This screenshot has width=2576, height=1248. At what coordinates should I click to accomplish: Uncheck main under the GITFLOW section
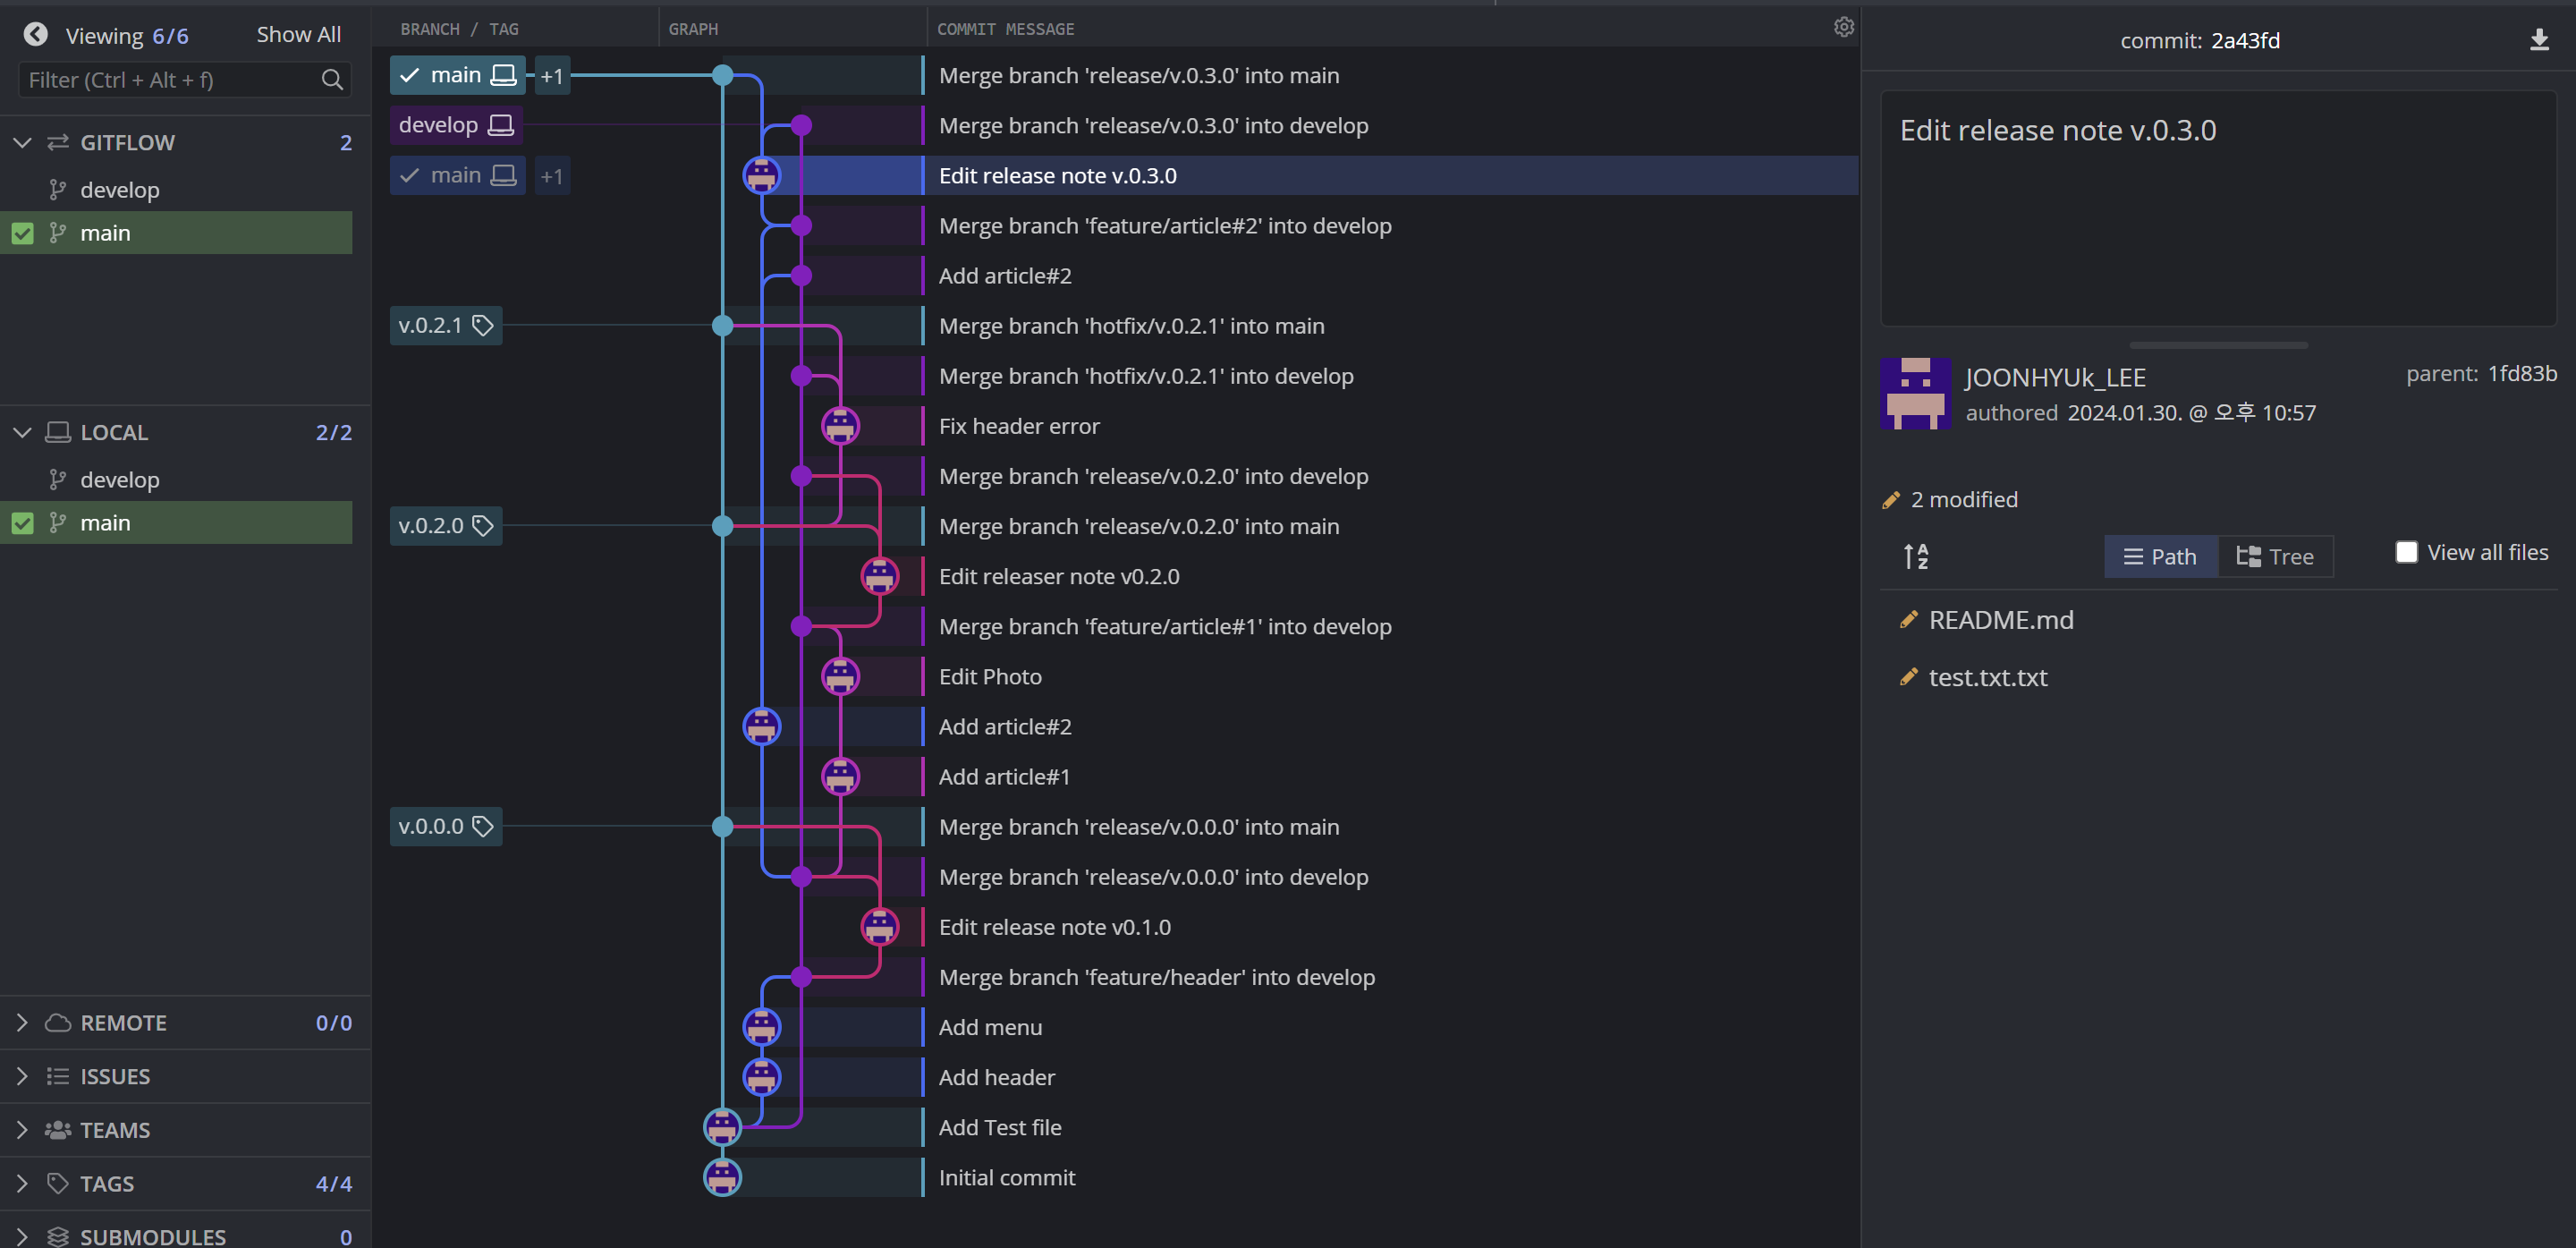point(23,234)
